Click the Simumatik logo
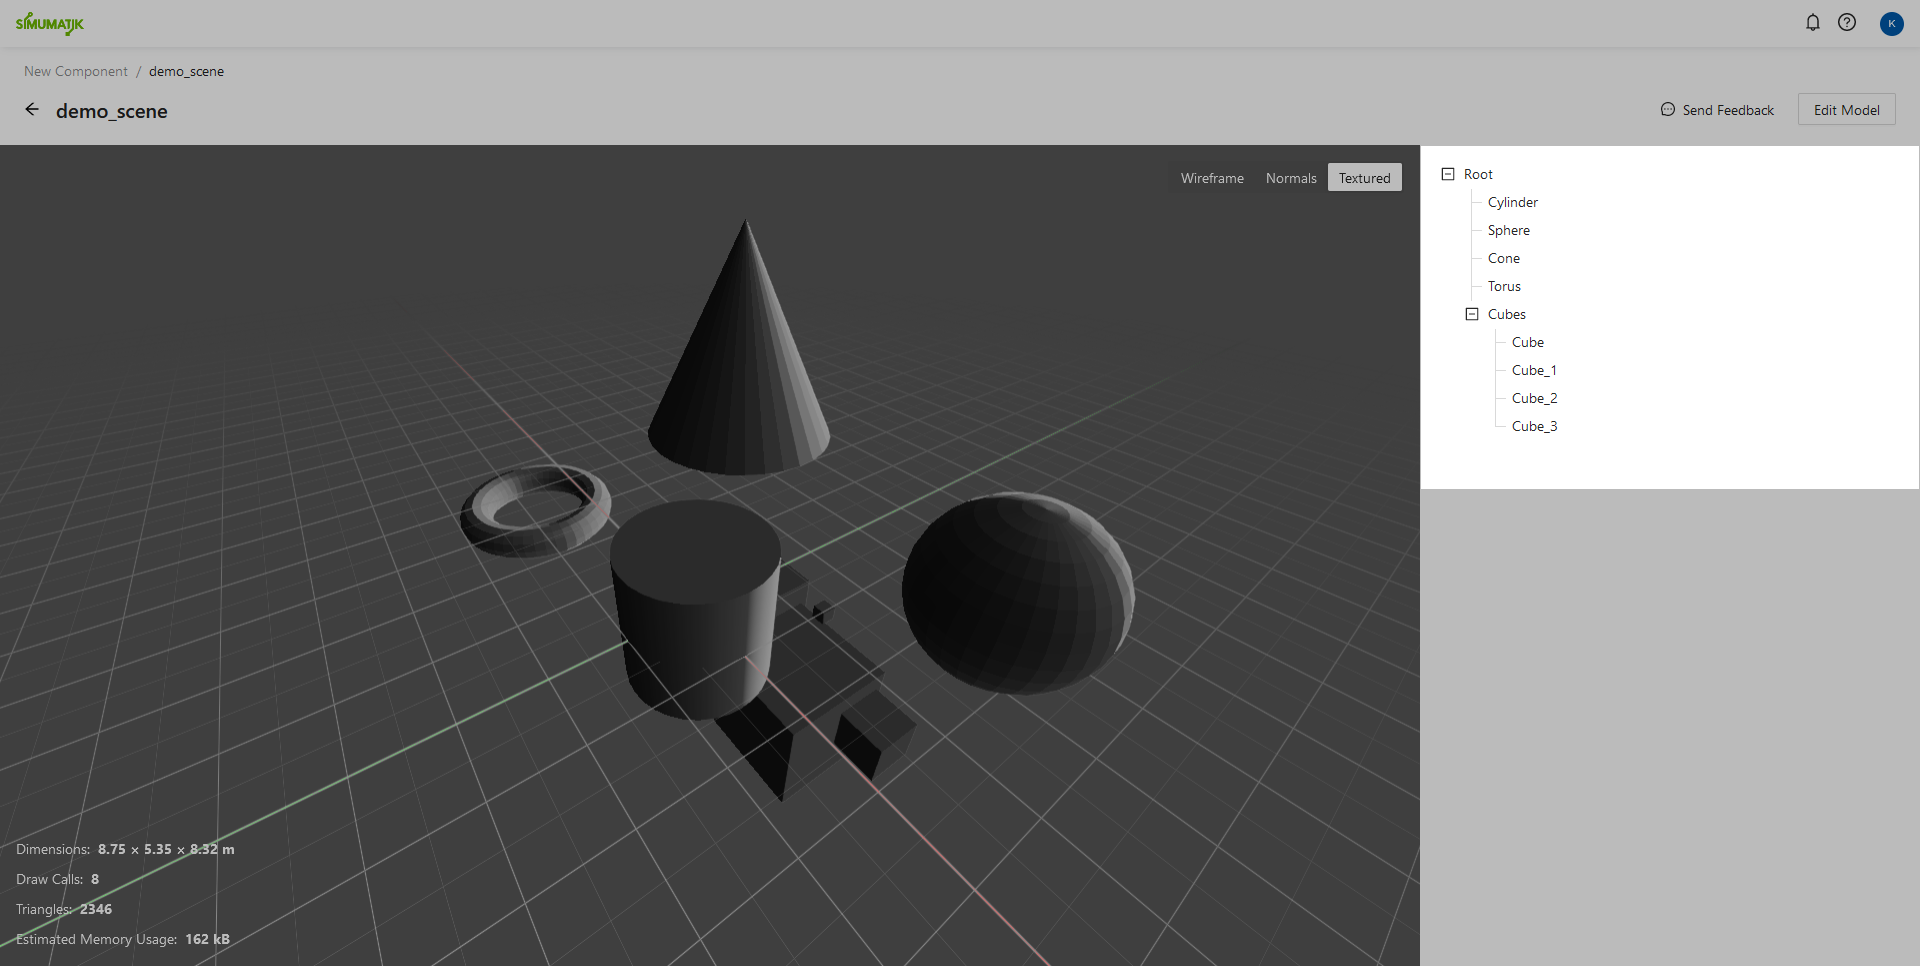The width and height of the screenshot is (1920, 966). coord(50,23)
